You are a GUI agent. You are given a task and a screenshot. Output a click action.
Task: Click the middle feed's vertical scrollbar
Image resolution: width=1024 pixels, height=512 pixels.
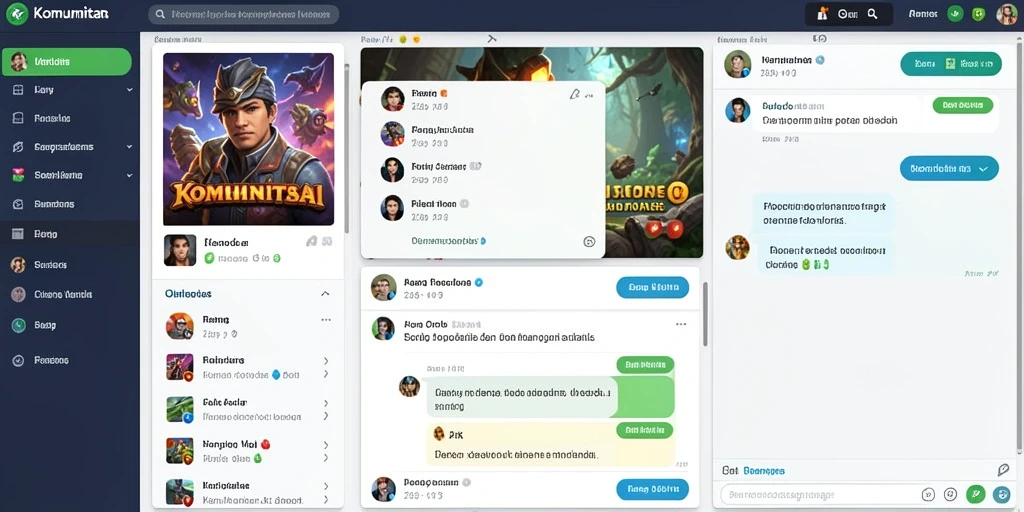tap(705, 314)
